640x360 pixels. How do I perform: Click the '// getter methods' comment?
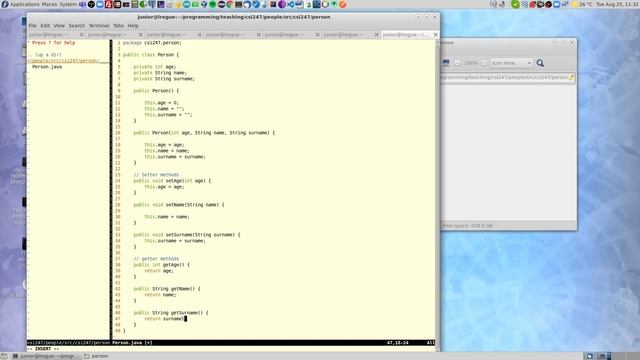[x=156, y=259]
